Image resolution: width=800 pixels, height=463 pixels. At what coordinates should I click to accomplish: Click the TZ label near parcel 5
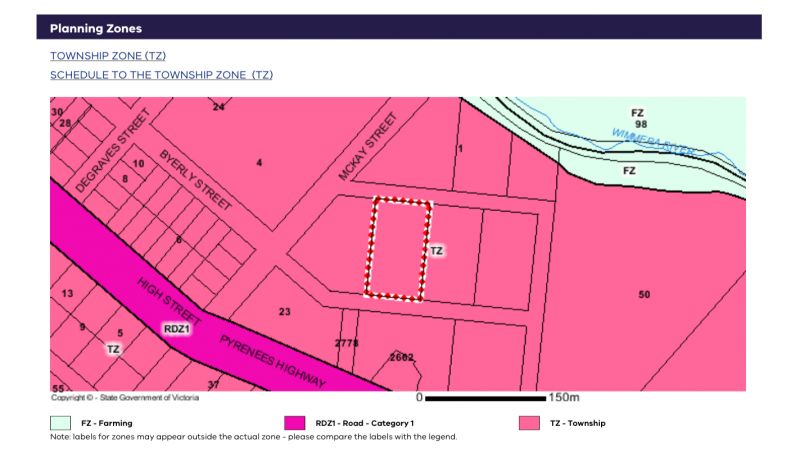click(113, 349)
